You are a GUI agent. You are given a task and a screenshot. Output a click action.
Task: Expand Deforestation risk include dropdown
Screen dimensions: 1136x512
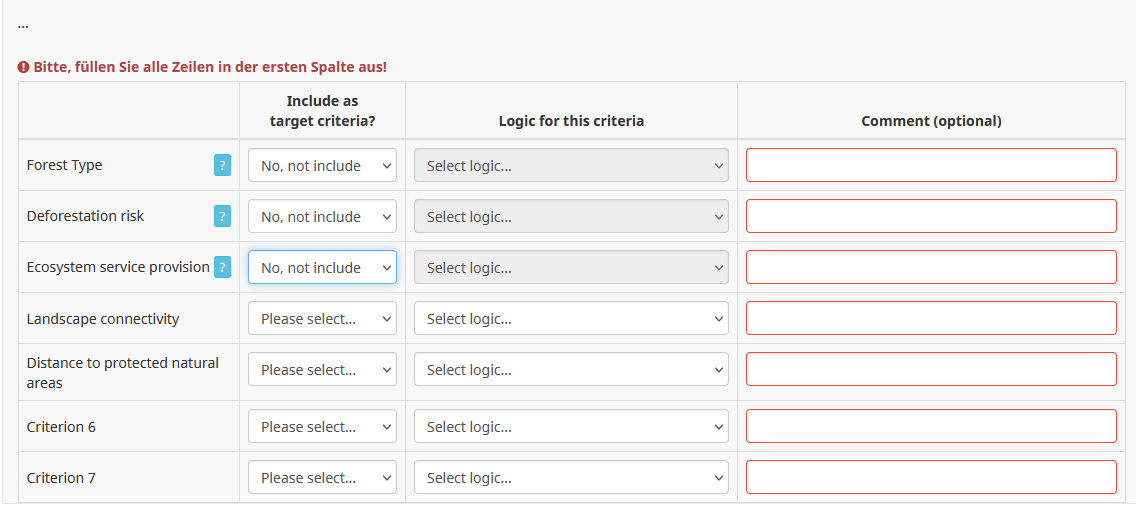tap(322, 217)
